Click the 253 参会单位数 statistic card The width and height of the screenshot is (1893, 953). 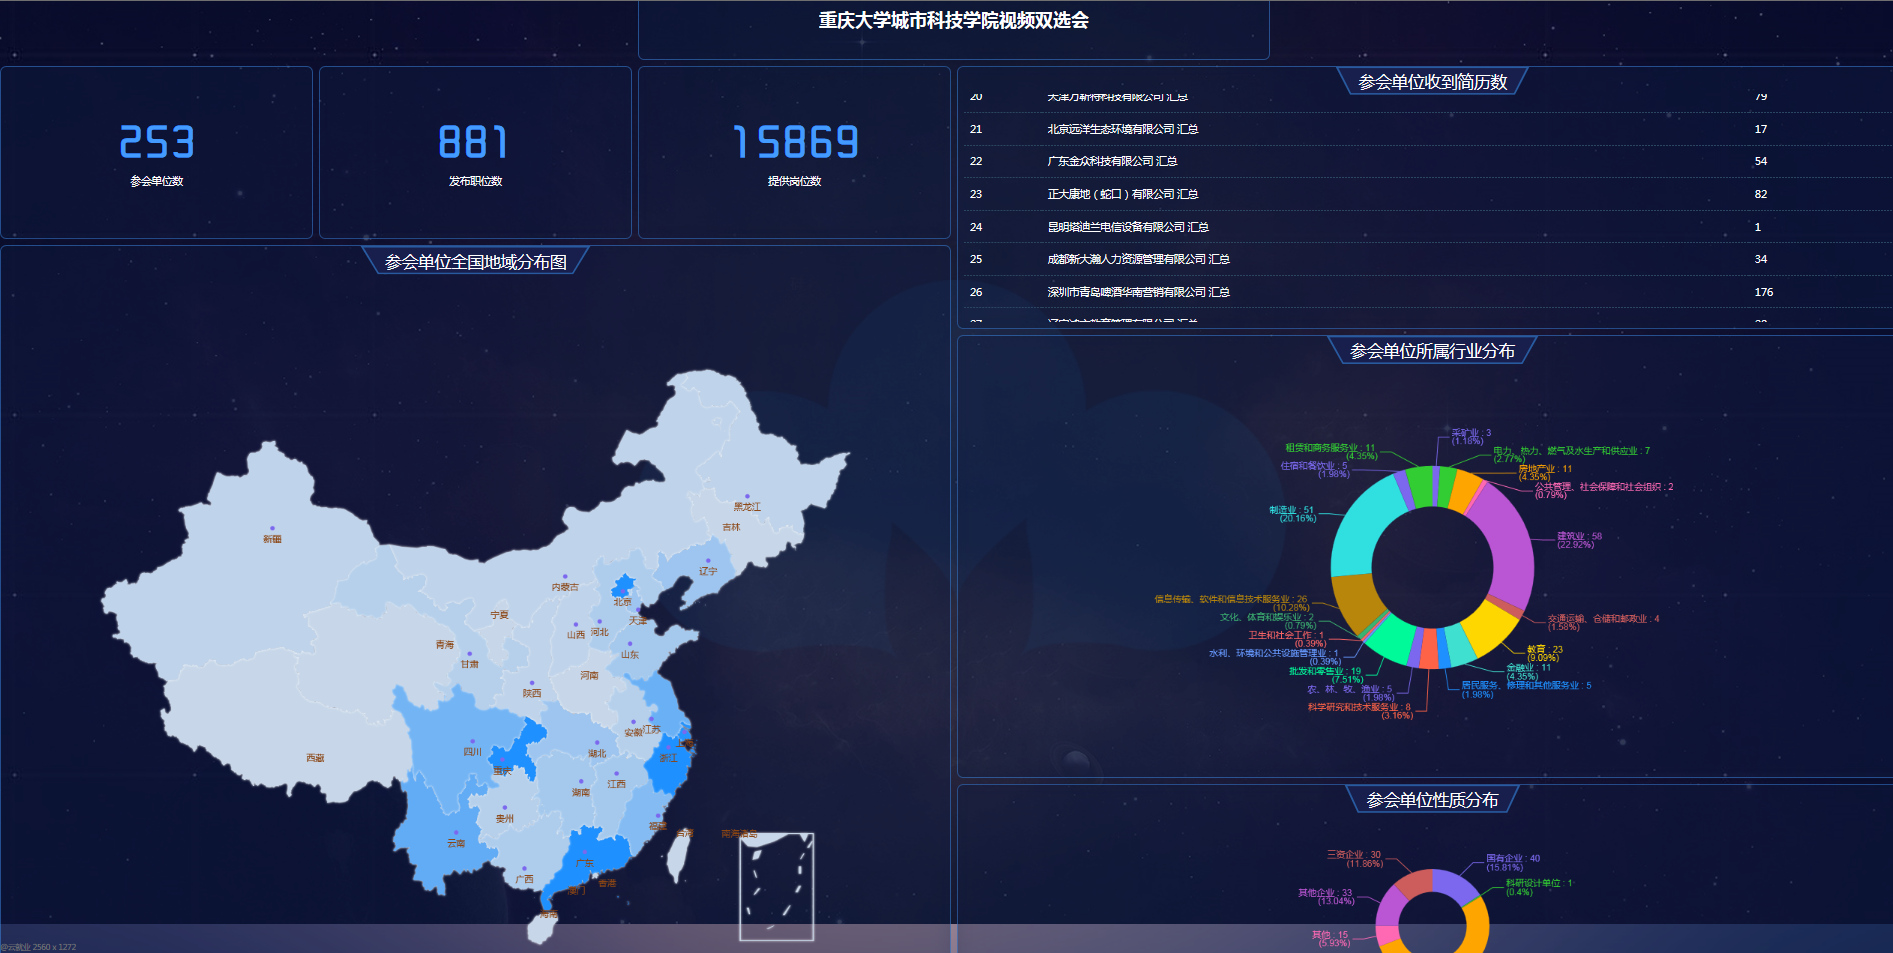pos(157,153)
